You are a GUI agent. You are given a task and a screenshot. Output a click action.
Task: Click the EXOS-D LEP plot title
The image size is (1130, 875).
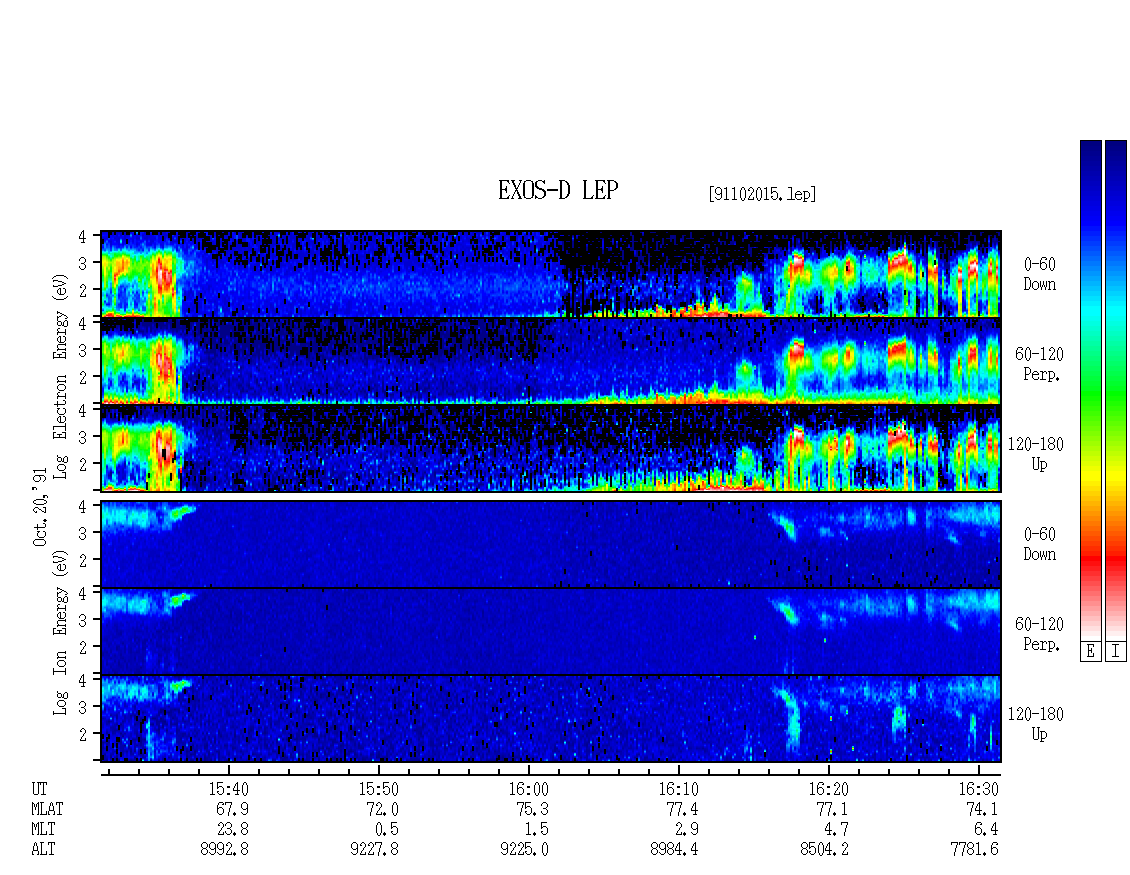[558, 190]
